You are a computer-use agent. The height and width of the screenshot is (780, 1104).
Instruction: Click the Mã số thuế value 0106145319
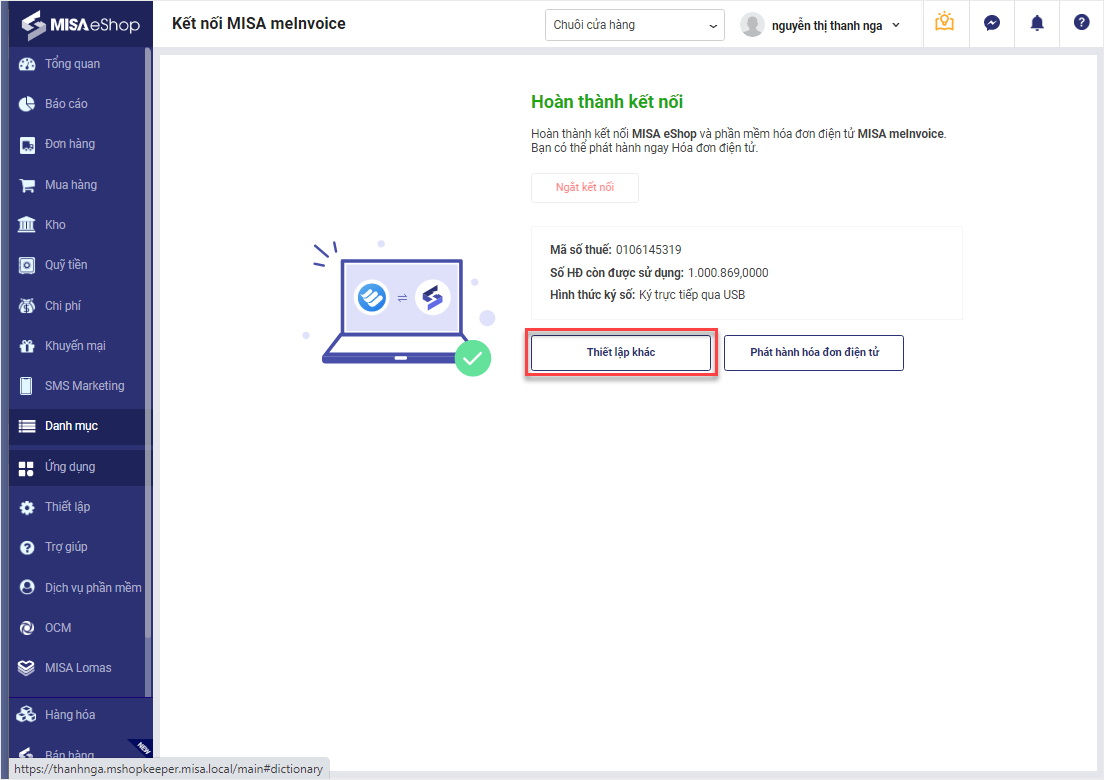point(648,250)
